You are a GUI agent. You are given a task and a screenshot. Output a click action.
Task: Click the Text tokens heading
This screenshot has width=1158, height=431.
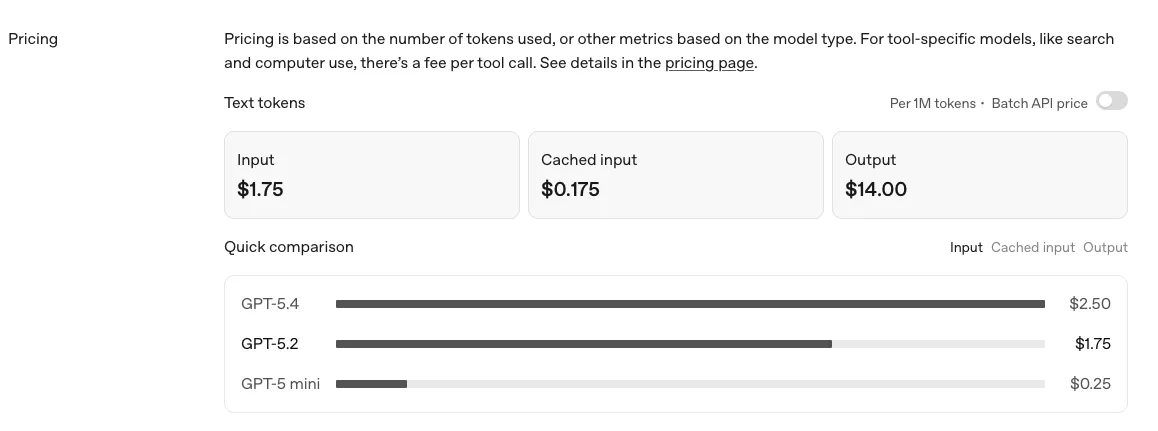(264, 103)
